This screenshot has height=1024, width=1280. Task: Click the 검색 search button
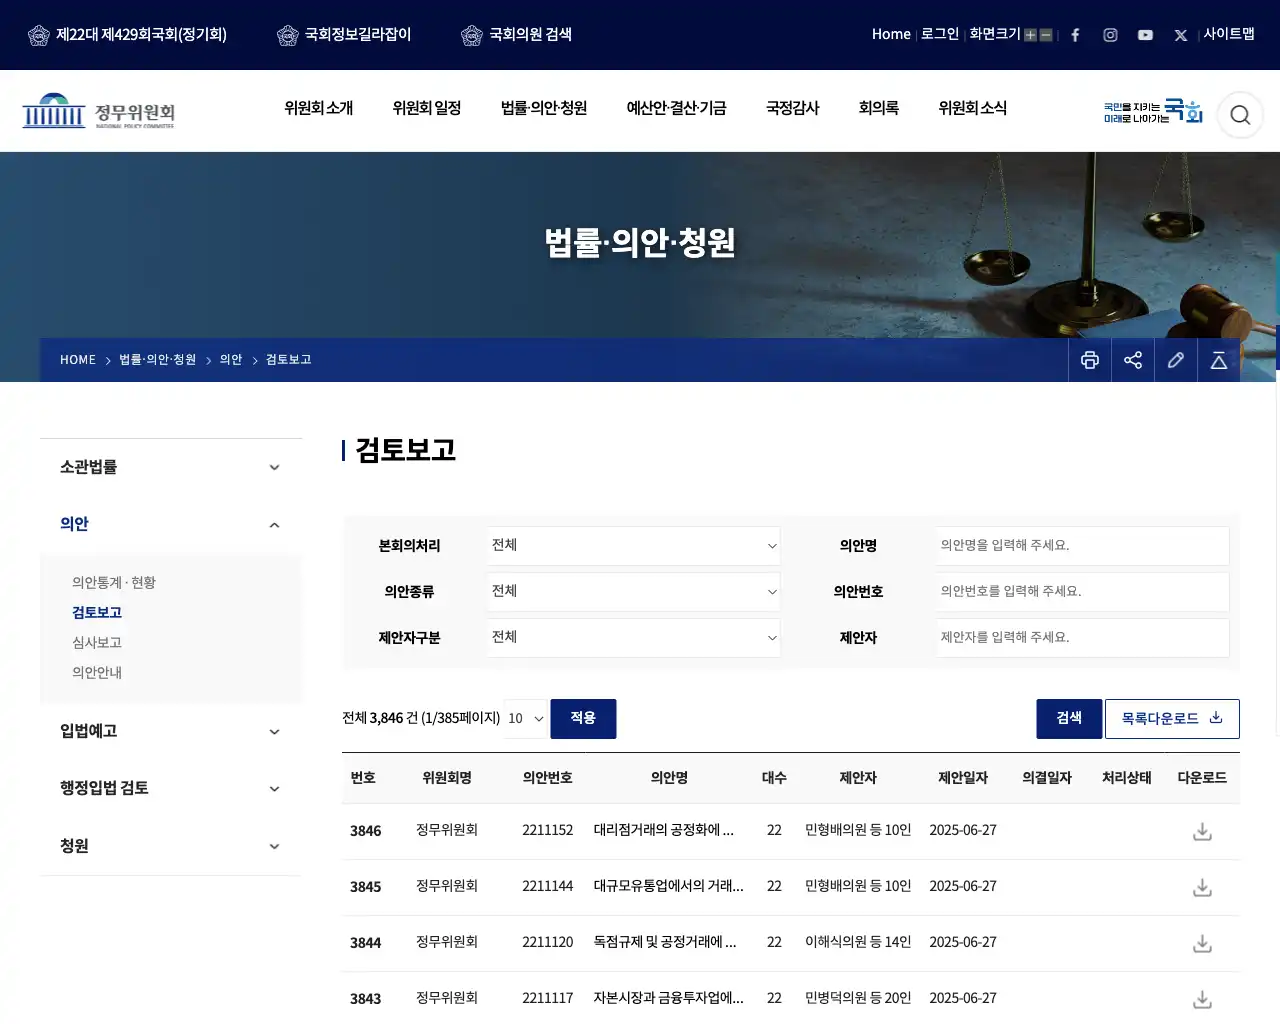pyautogui.click(x=1069, y=719)
